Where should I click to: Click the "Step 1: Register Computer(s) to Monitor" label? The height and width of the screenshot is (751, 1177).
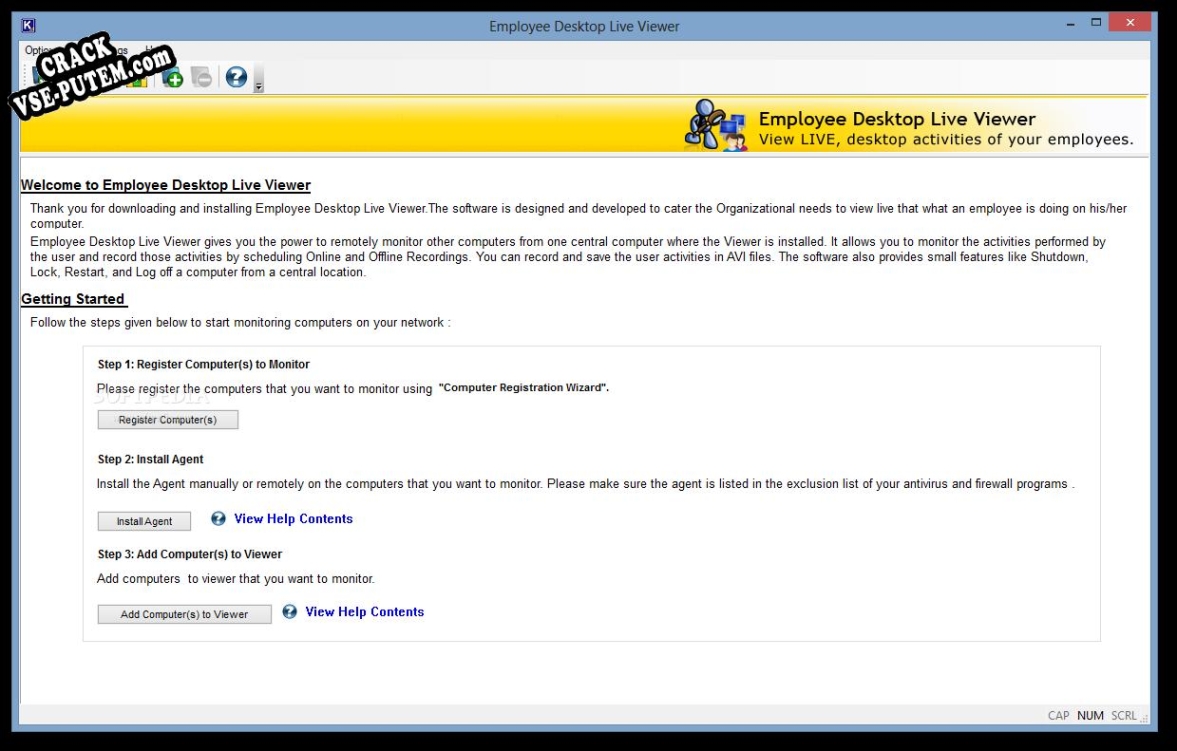point(203,364)
